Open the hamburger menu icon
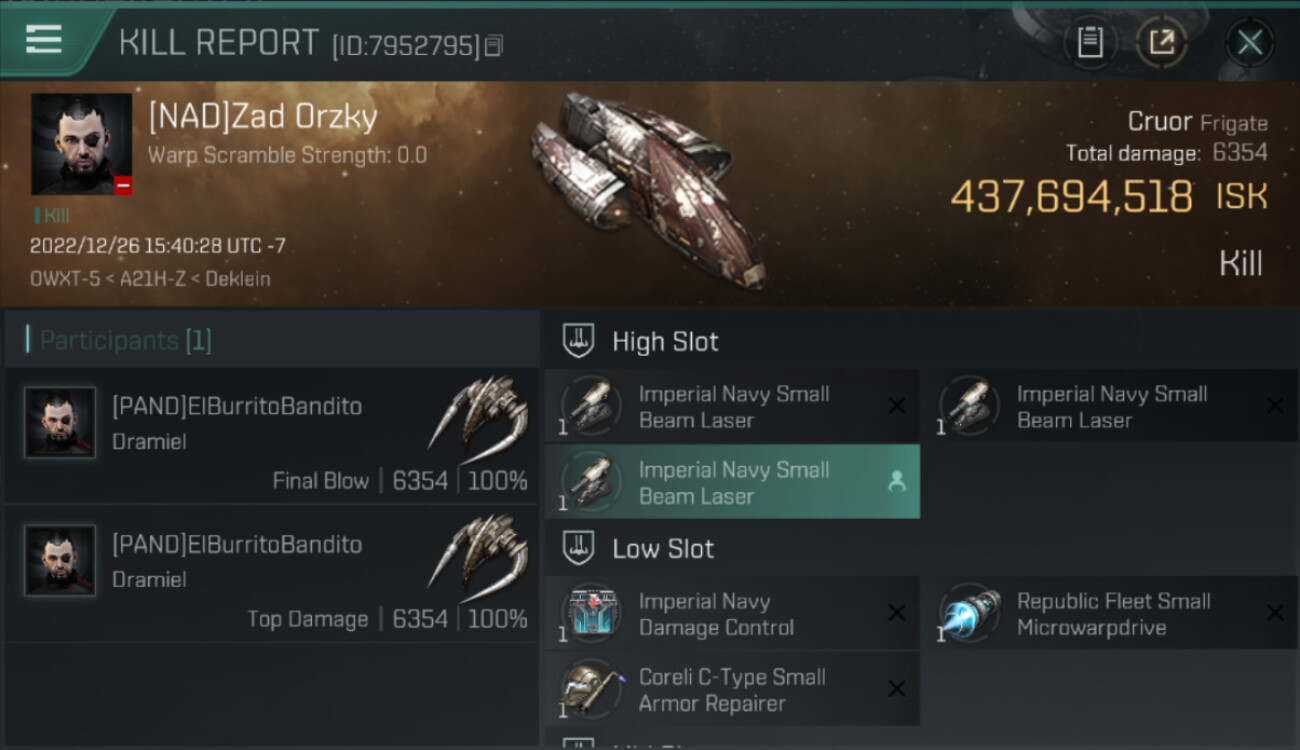Screen dimensions: 1300x750 (44, 40)
